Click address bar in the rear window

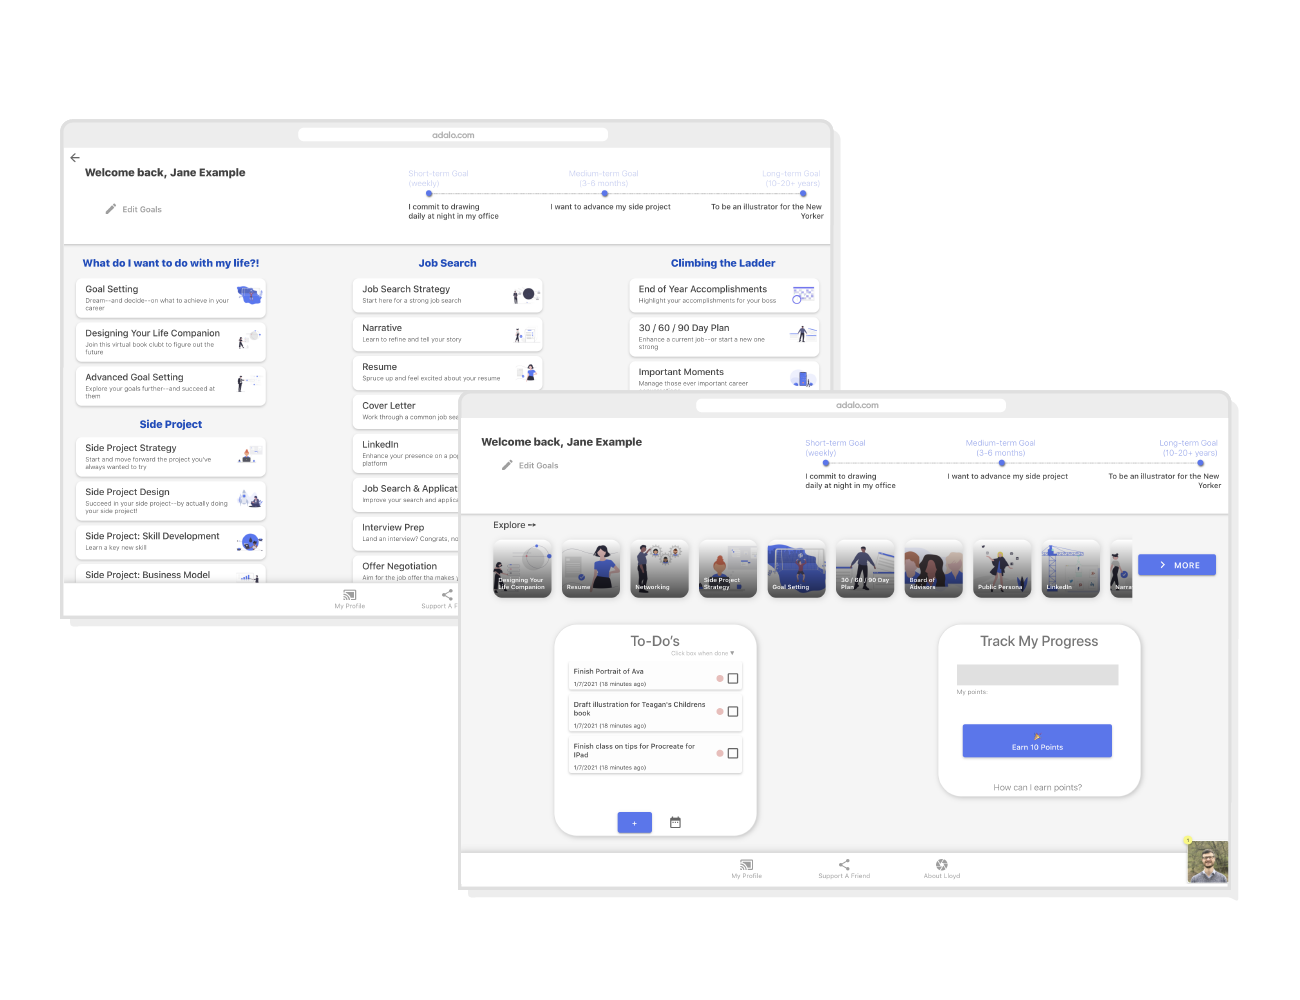click(x=453, y=135)
